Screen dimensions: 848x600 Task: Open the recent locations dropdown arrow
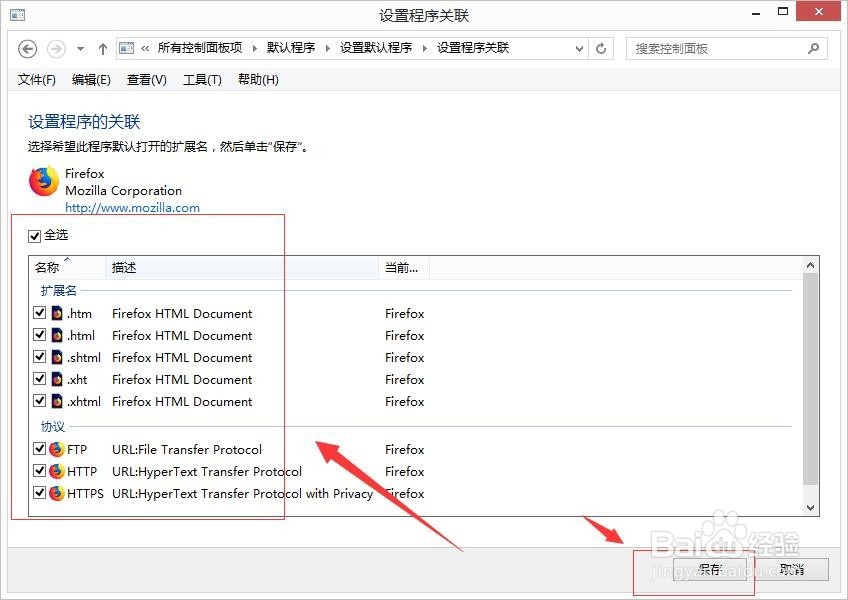coord(80,49)
